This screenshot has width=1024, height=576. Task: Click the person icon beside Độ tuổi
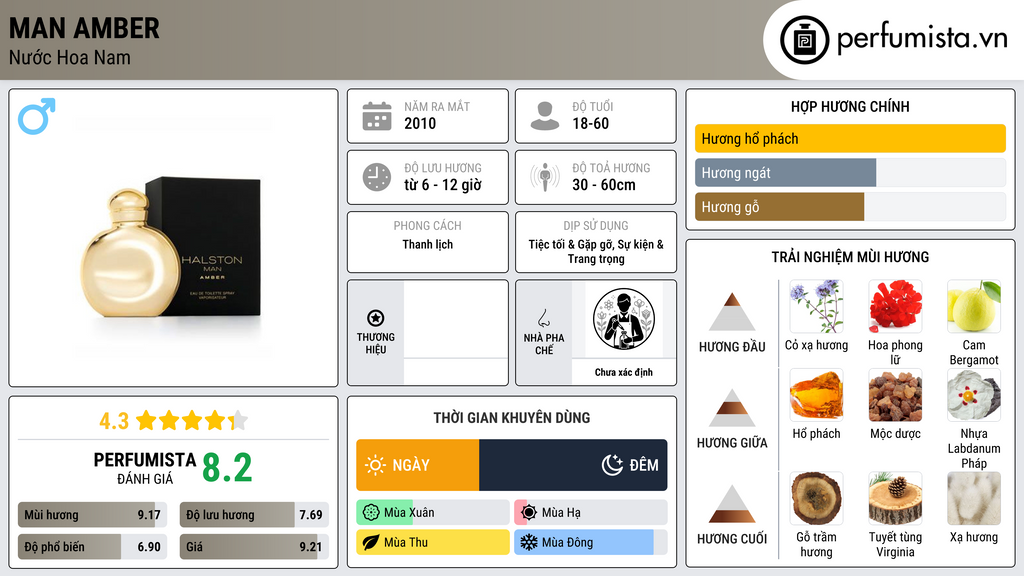point(545,116)
